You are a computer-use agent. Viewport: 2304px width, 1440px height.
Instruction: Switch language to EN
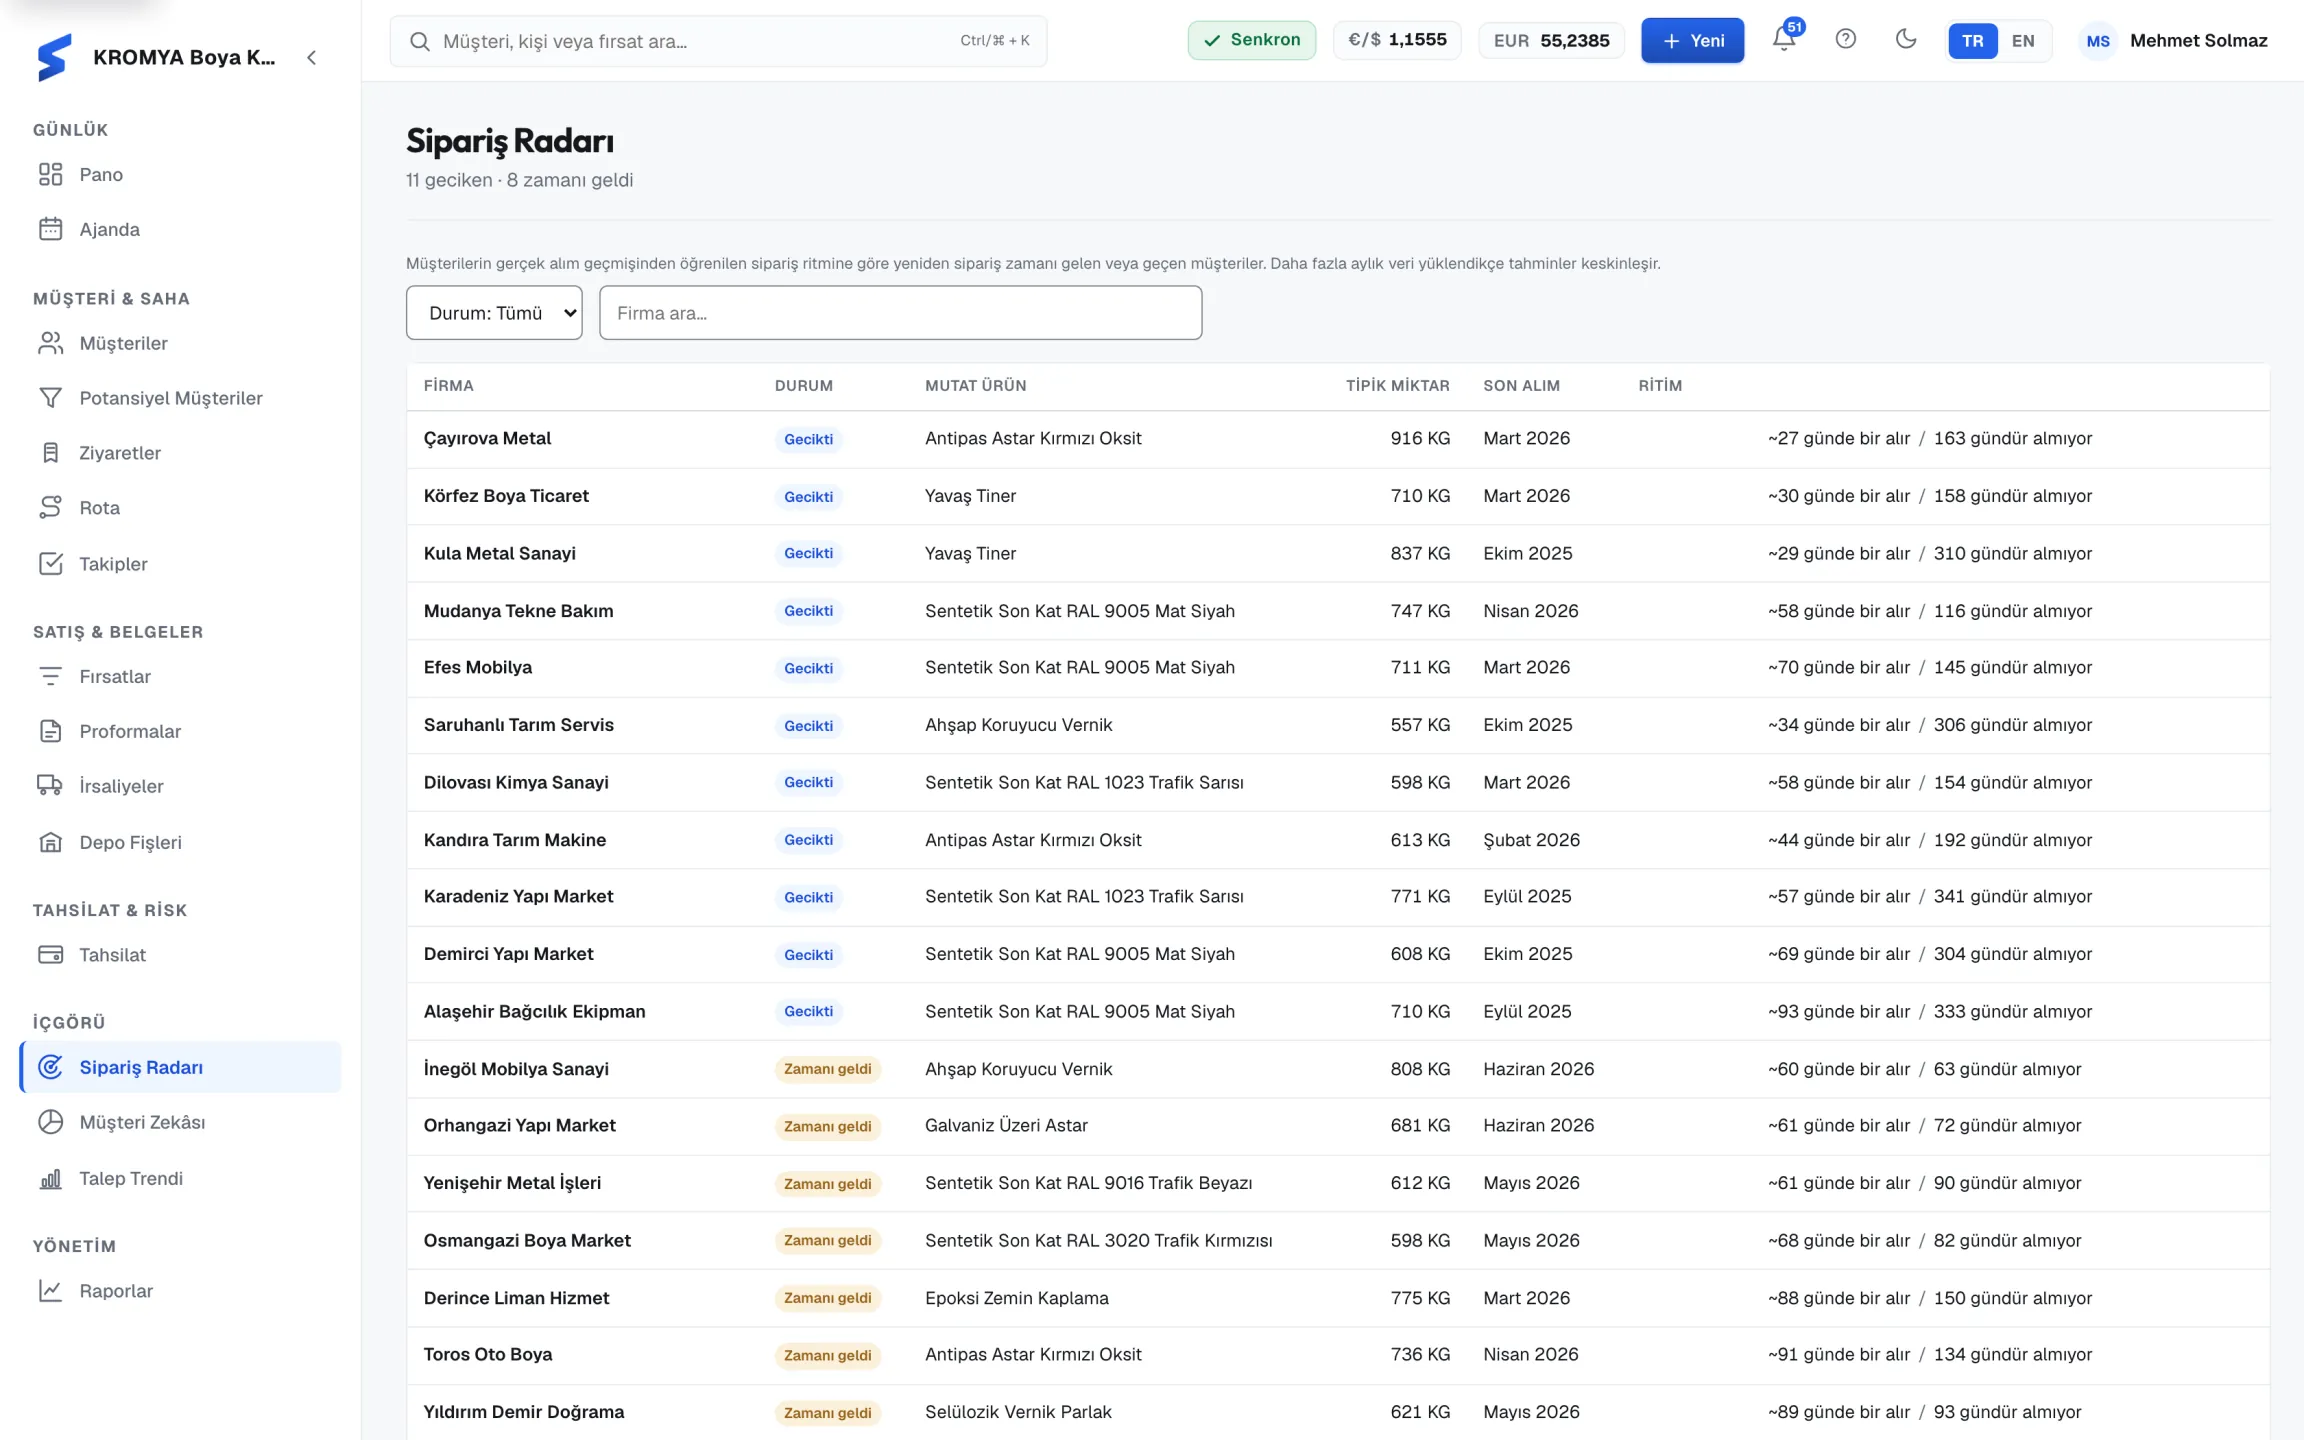[2023, 41]
